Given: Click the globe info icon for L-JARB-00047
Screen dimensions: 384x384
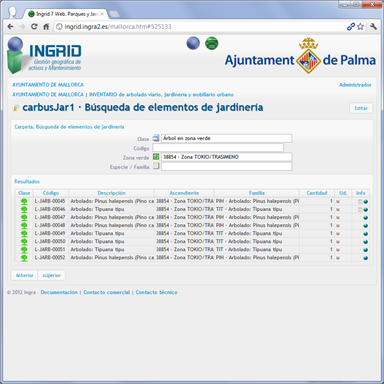Looking at the screenshot, I should 366,218.
